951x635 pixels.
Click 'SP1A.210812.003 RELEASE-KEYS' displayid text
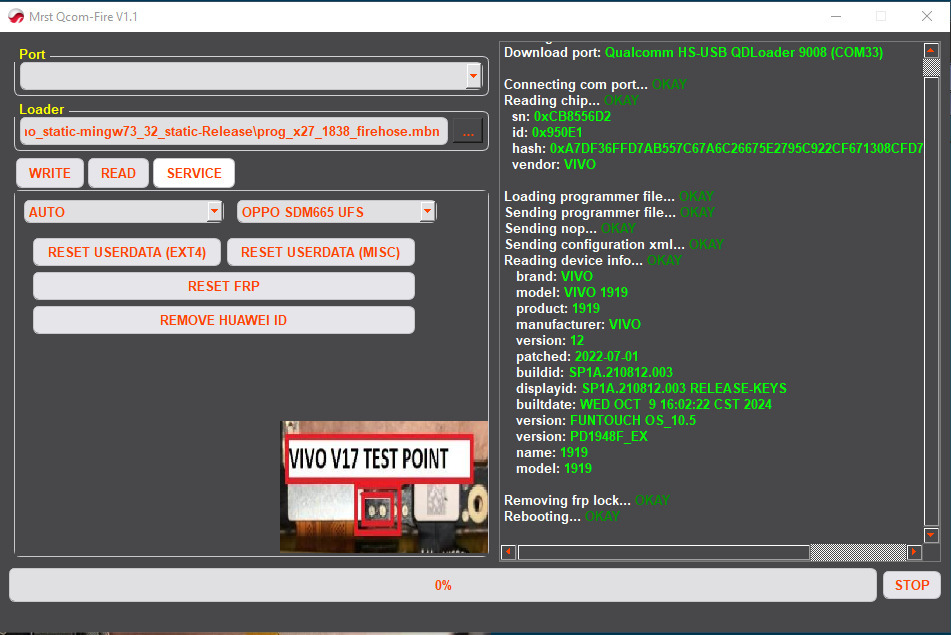click(x=684, y=388)
